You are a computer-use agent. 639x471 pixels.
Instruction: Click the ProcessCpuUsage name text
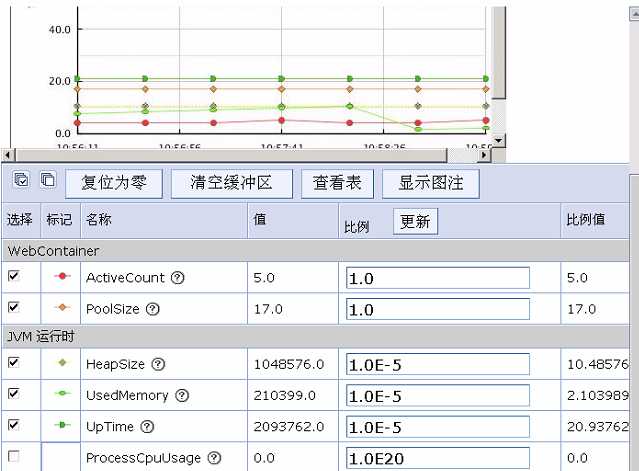[143, 458]
